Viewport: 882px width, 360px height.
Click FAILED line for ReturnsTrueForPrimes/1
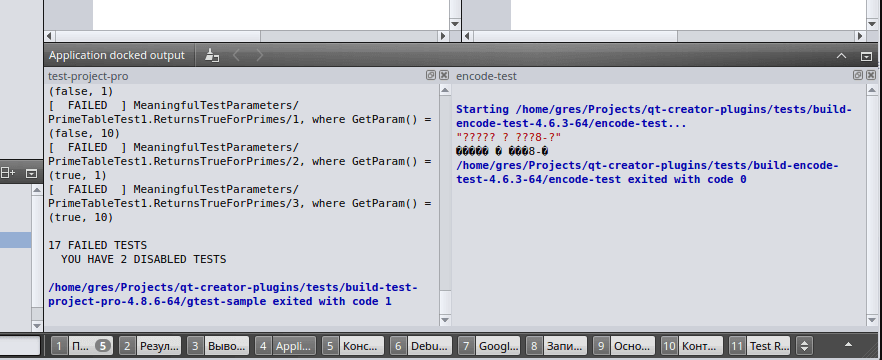click(x=240, y=119)
